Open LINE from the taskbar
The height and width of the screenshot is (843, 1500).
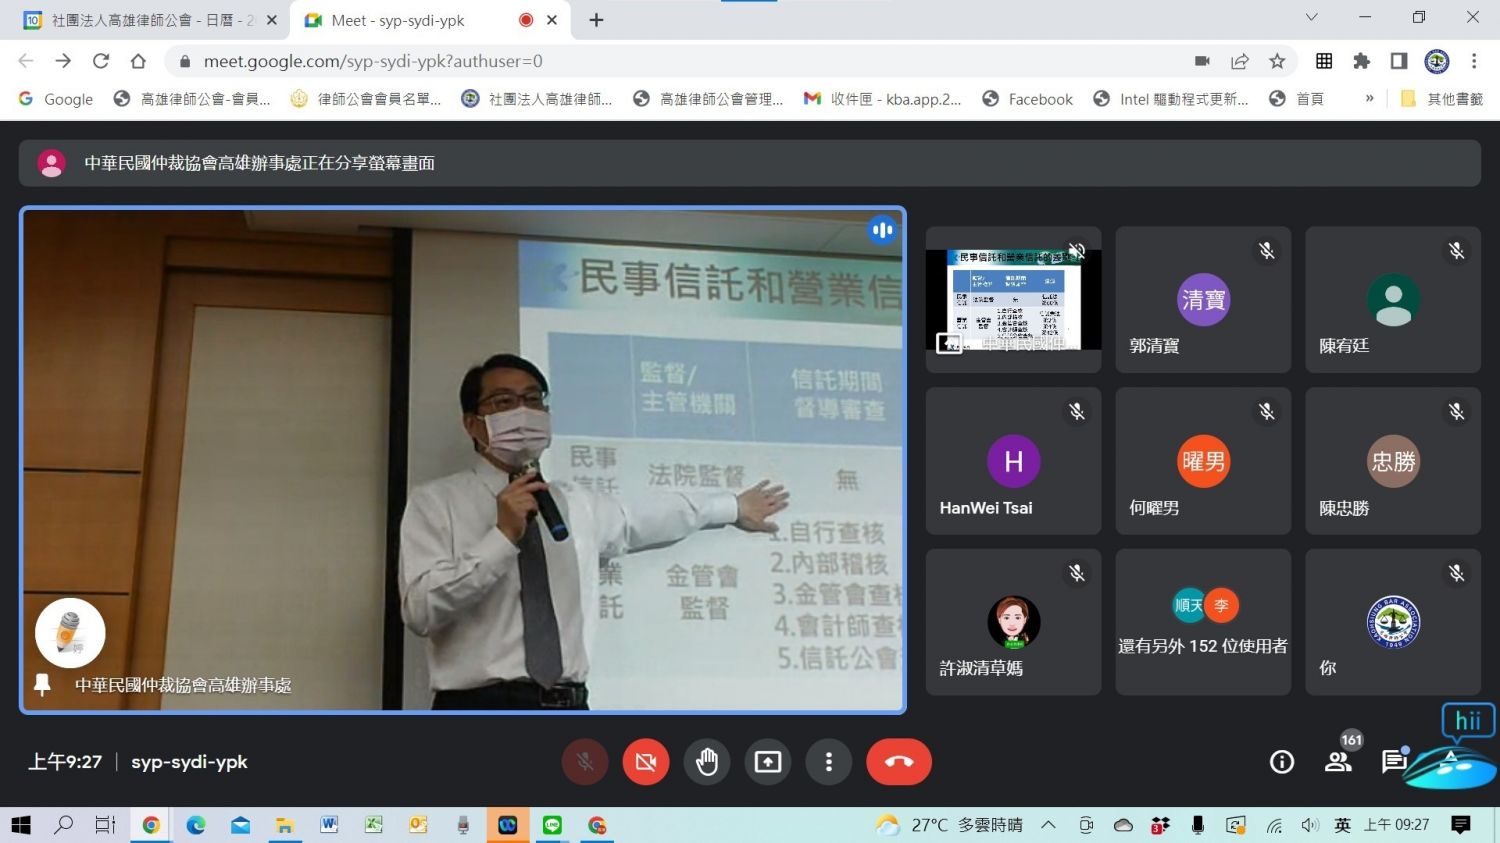(x=552, y=825)
